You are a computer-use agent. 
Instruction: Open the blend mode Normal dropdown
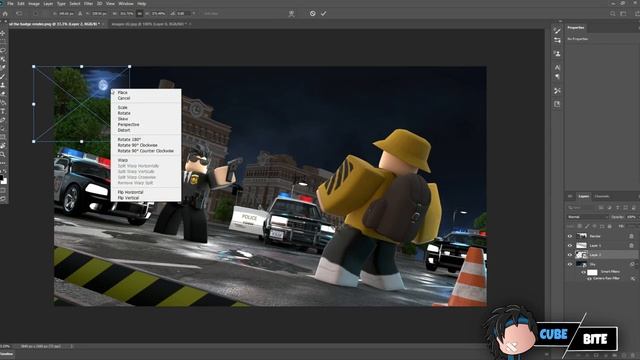pyautogui.click(x=588, y=217)
